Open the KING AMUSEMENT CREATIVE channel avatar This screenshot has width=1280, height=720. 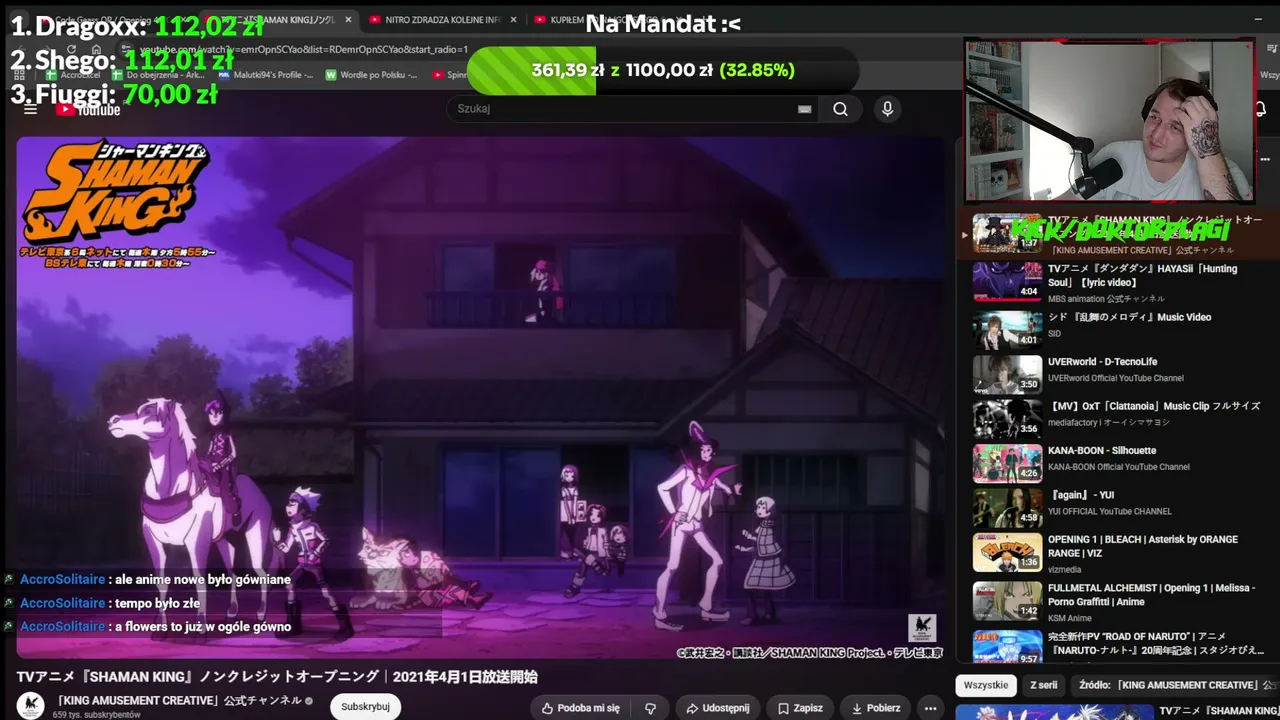pos(30,706)
